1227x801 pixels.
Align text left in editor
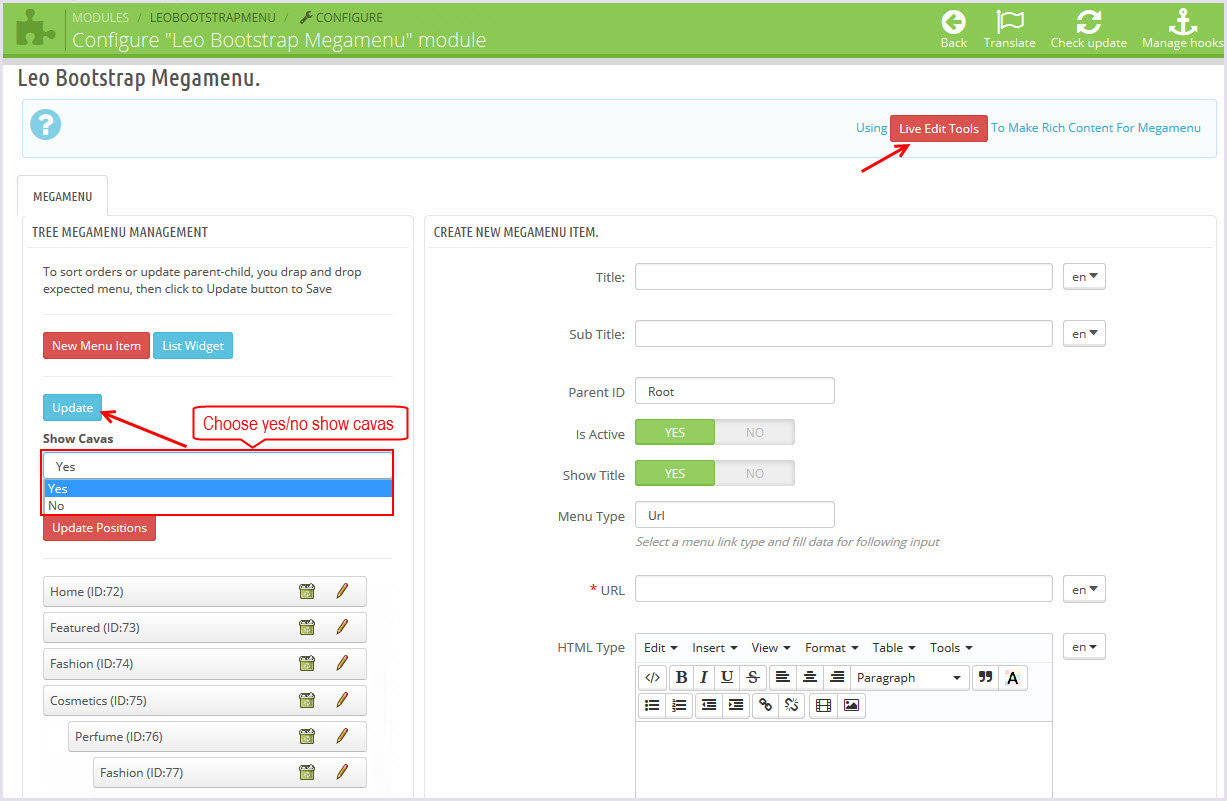click(783, 677)
